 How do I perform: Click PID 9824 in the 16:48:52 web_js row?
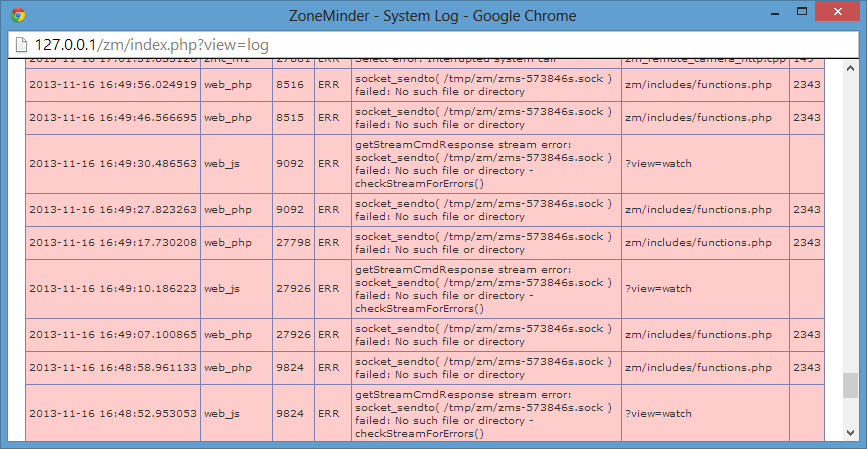pos(291,414)
